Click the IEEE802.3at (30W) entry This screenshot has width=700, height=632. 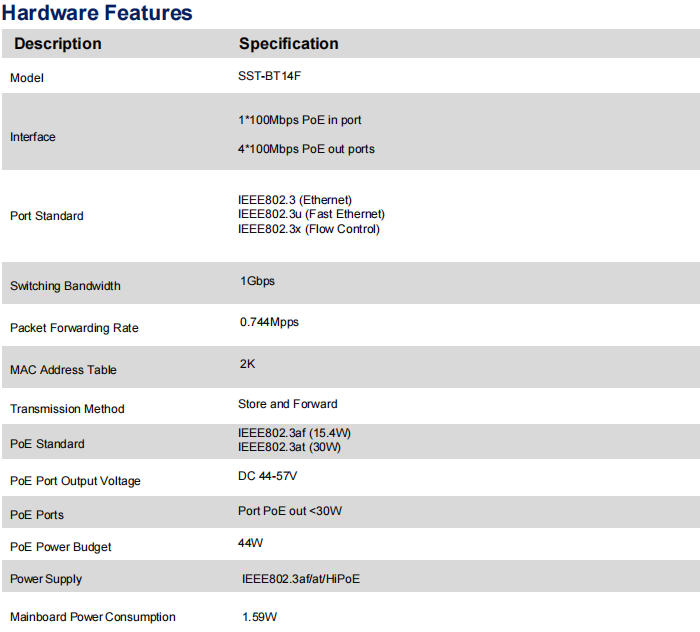pos(289,446)
